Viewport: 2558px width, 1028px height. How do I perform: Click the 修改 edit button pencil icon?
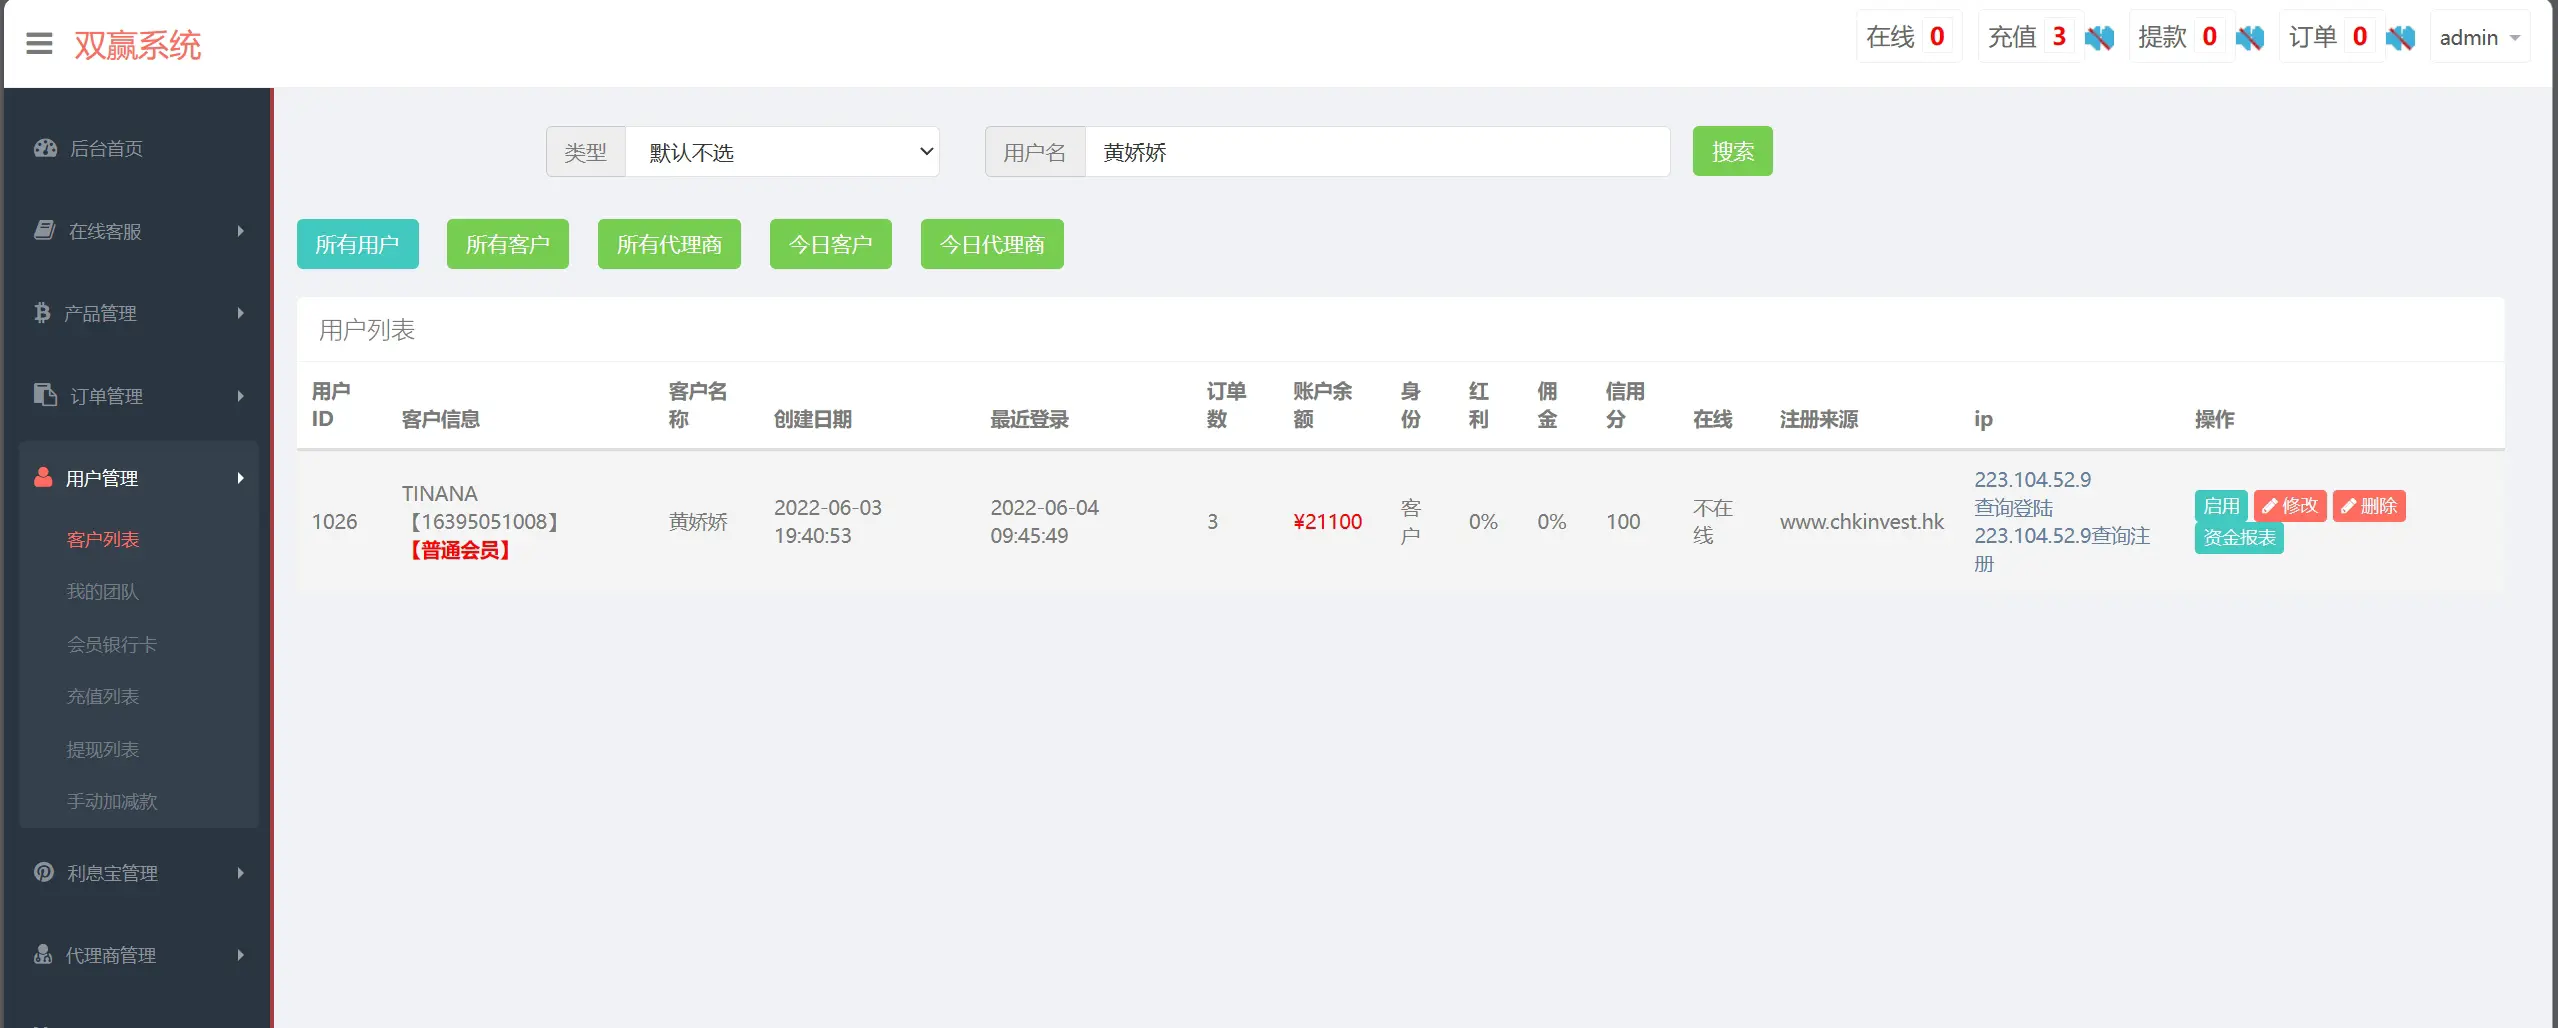pyautogui.click(x=2270, y=506)
